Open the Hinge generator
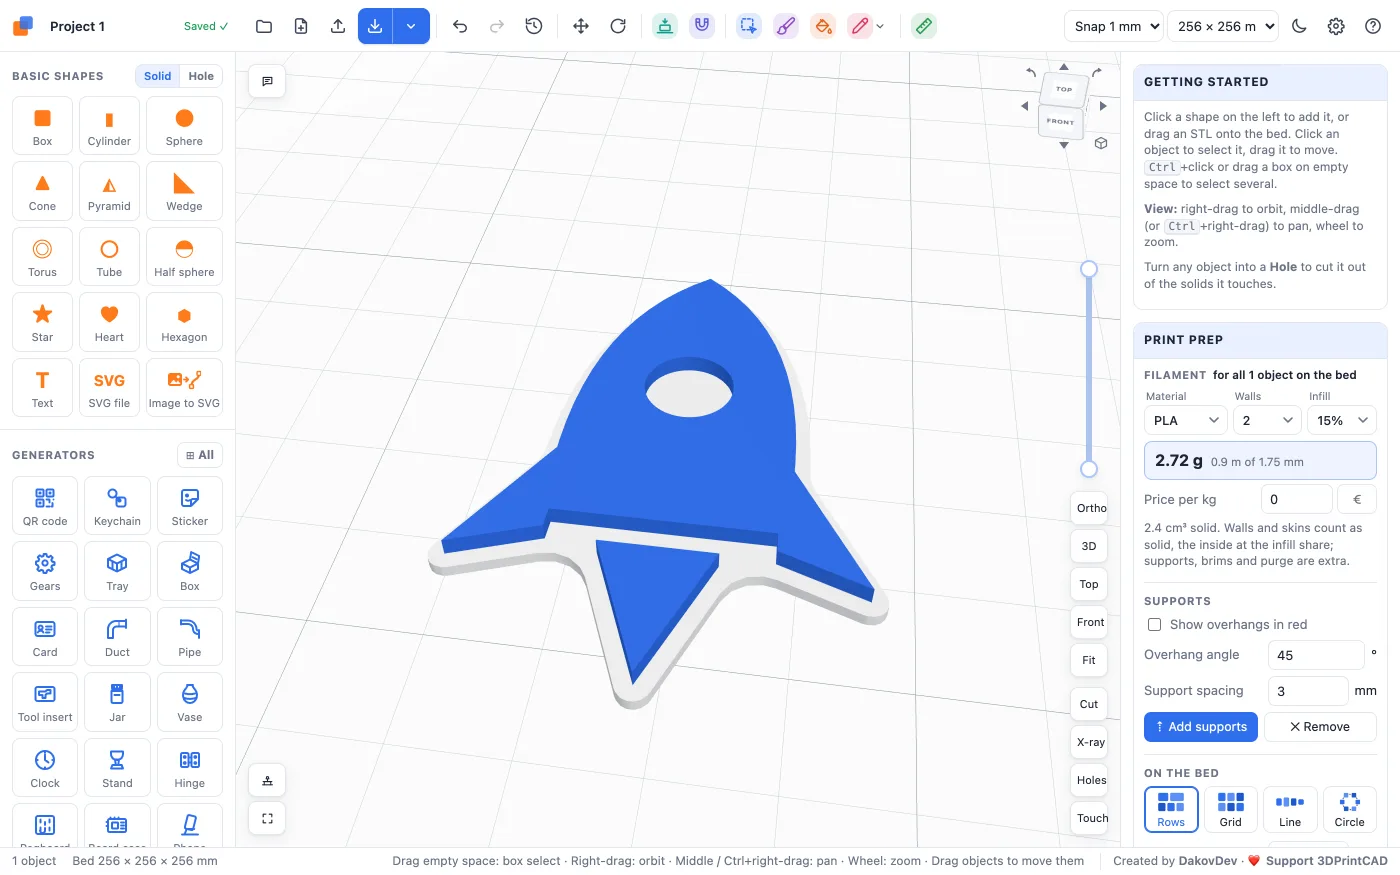Screen dimensions: 1400x875 coord(190,768)
